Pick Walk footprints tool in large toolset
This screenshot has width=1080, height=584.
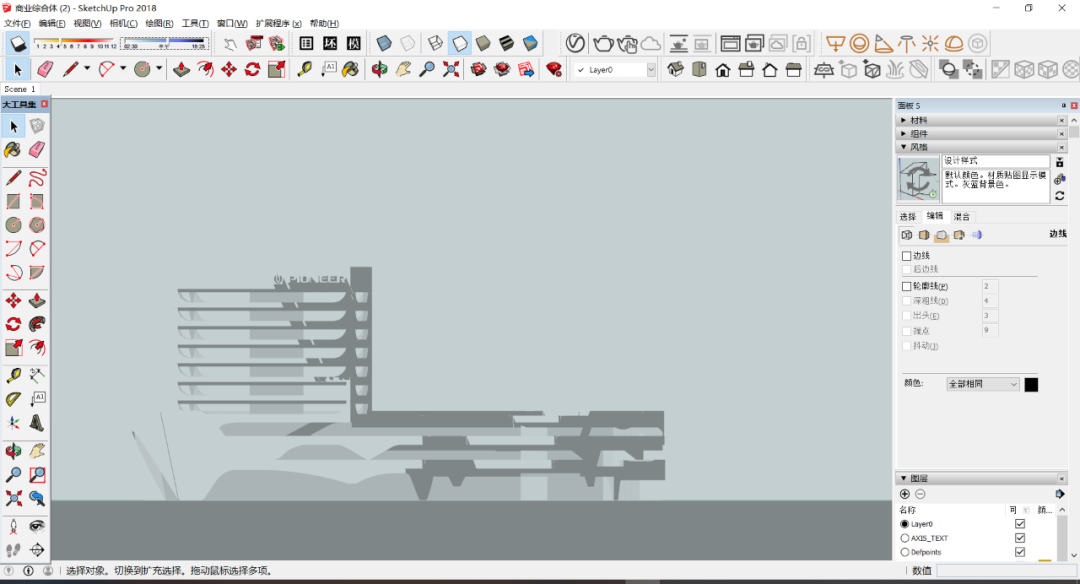13,550
